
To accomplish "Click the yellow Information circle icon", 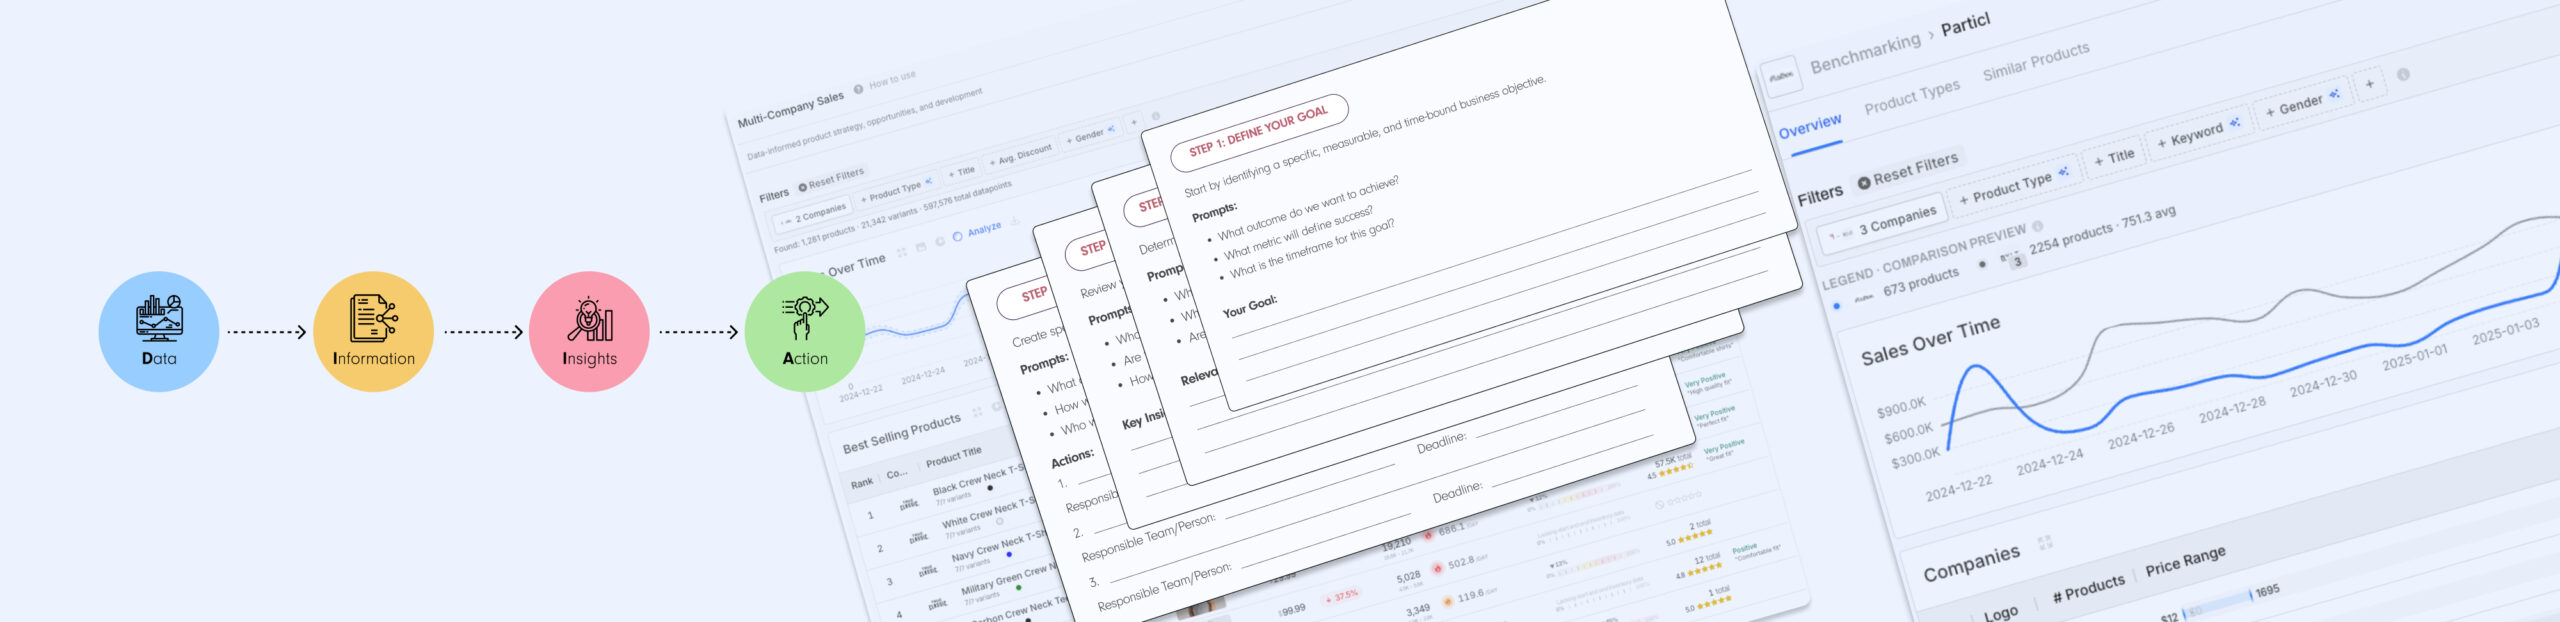I will coord(374,332).
